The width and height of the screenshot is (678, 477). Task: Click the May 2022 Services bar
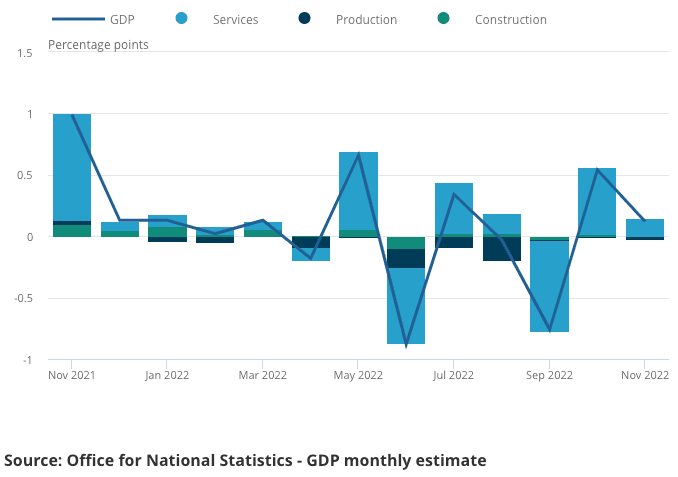click(358, 190)
